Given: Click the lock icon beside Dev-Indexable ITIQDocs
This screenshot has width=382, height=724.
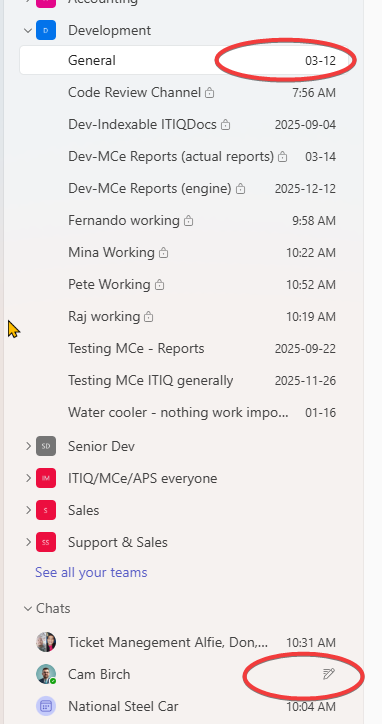Looking at the screenshot, I should 225,125.
